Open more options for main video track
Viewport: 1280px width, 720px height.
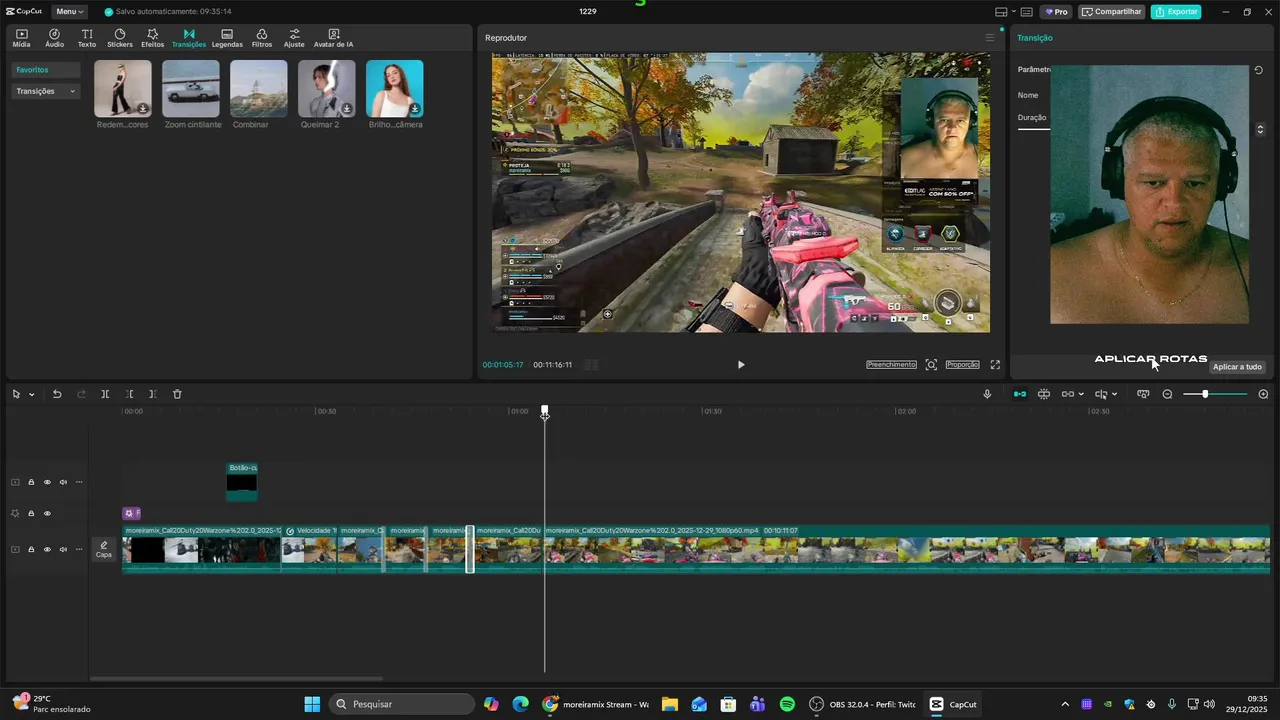click(x=79, y=549)
